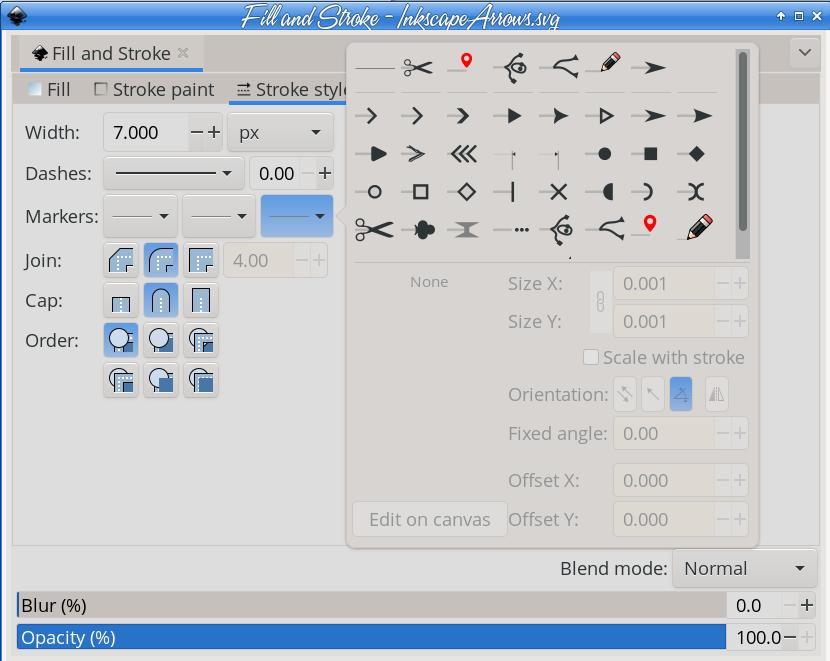Select the round join toggle
Screen dimensions: 830x661
tap(161, 261)
